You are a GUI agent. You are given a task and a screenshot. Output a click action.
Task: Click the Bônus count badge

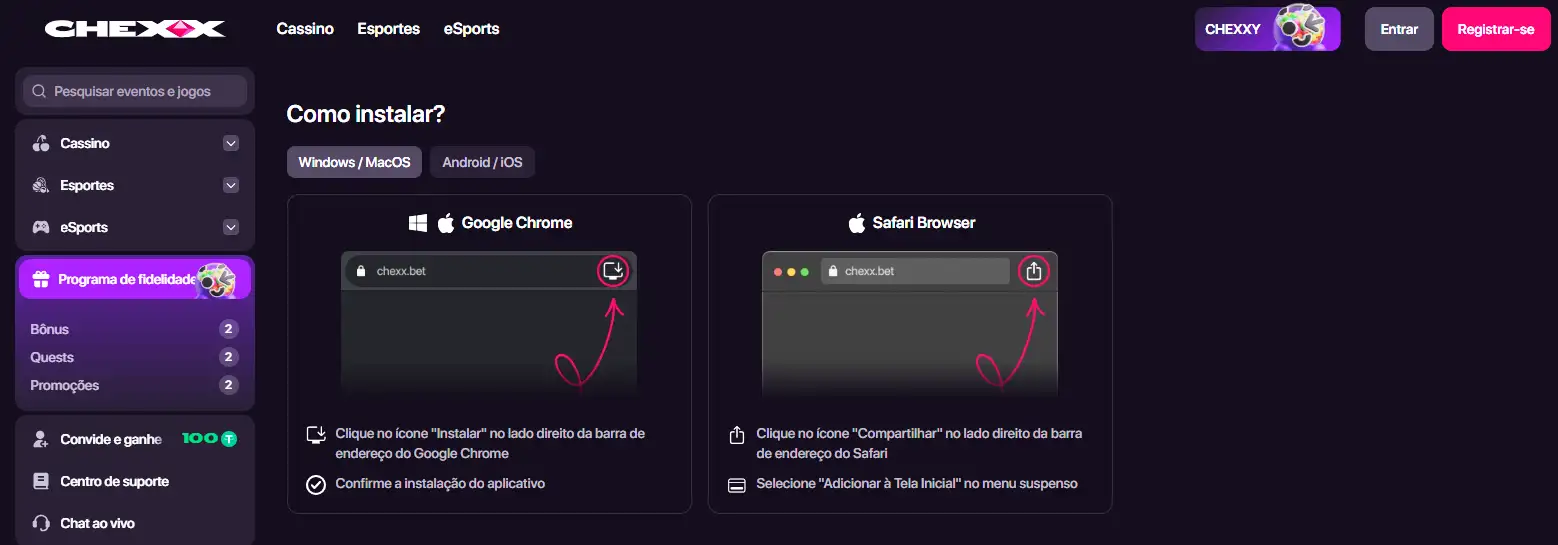[x=229, y=329]
